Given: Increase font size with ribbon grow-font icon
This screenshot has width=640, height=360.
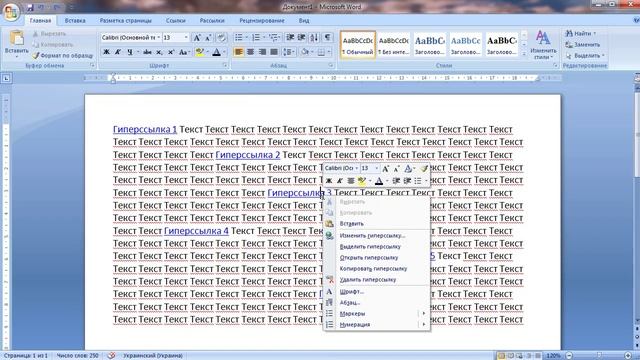Looking at the screenshot, I should click(x=197, y=38).
